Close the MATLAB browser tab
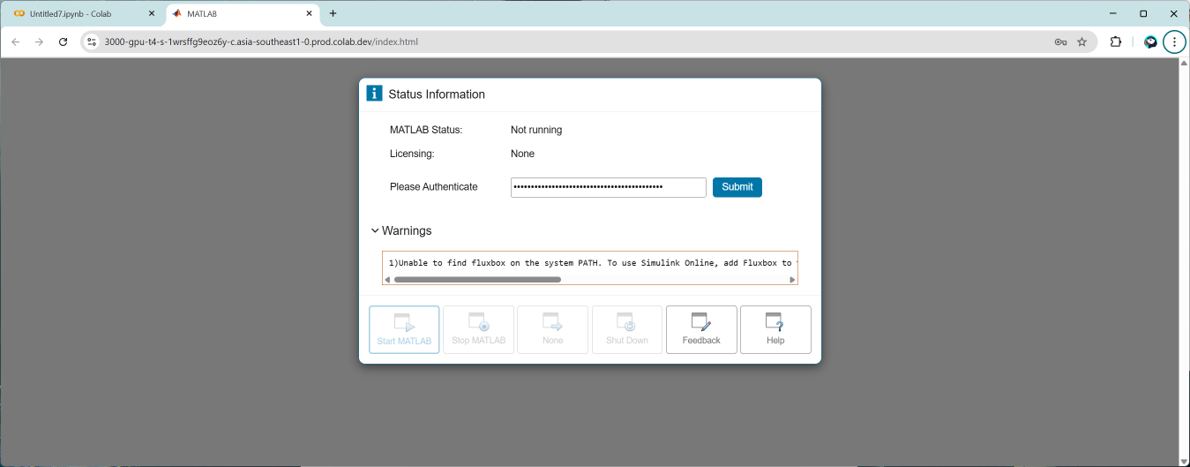1190x467 pixels. 309,14
